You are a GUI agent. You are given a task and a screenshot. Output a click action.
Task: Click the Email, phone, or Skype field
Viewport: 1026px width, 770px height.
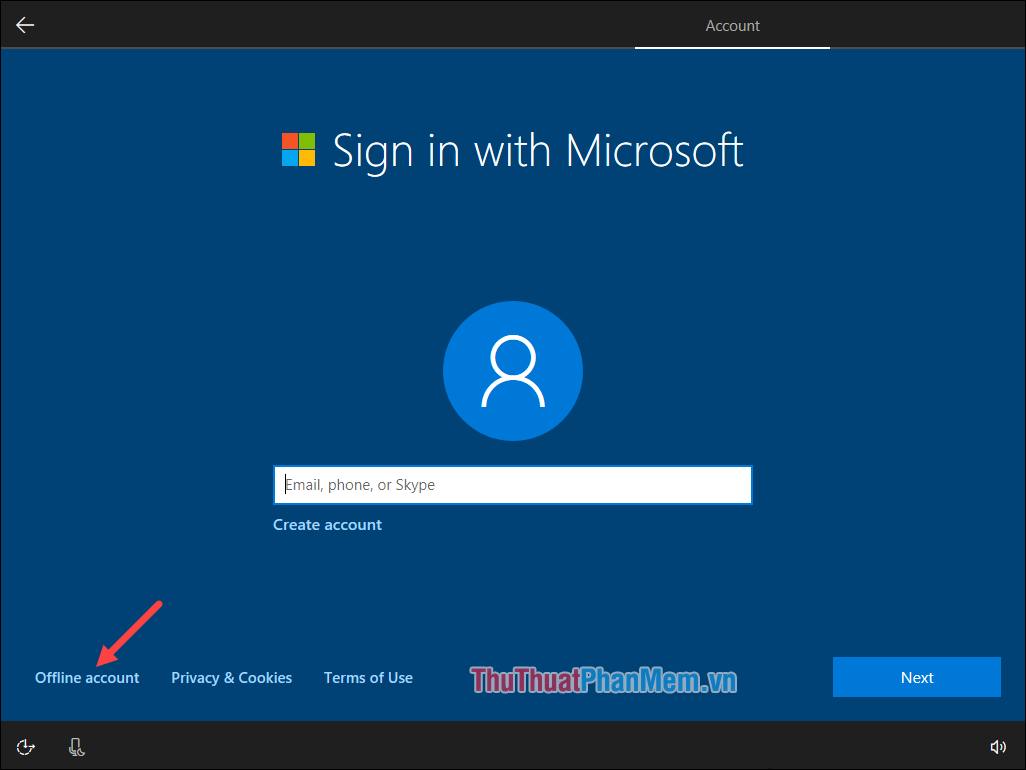[x=512, y=484]
